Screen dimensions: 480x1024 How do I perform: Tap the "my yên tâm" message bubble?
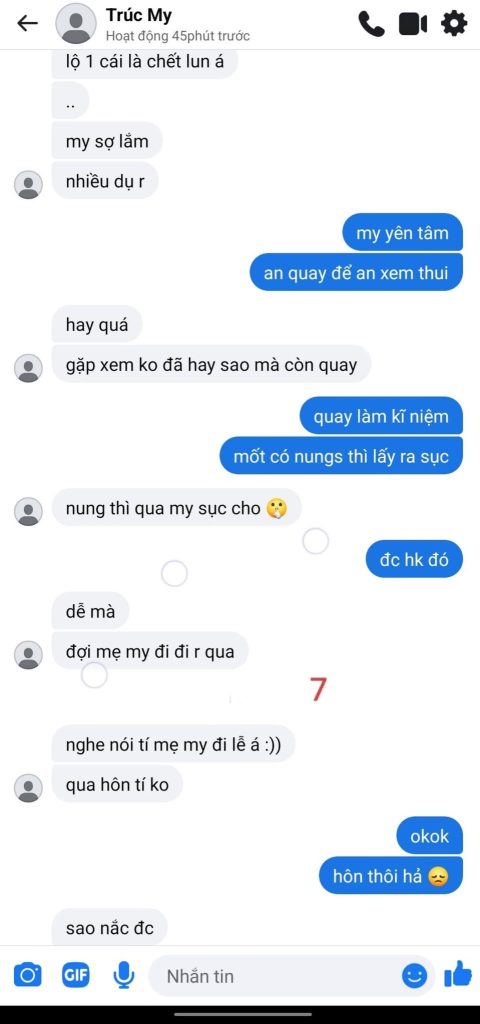(402, 233)
